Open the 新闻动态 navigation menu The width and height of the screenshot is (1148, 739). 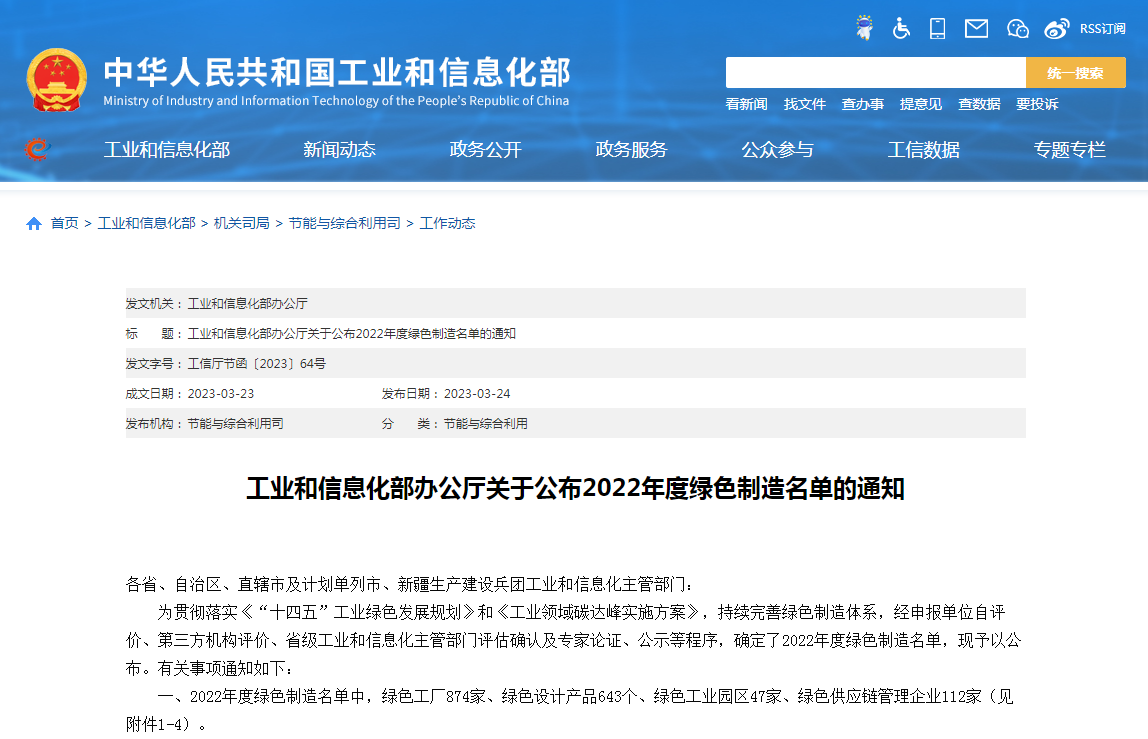pos(340,150)
